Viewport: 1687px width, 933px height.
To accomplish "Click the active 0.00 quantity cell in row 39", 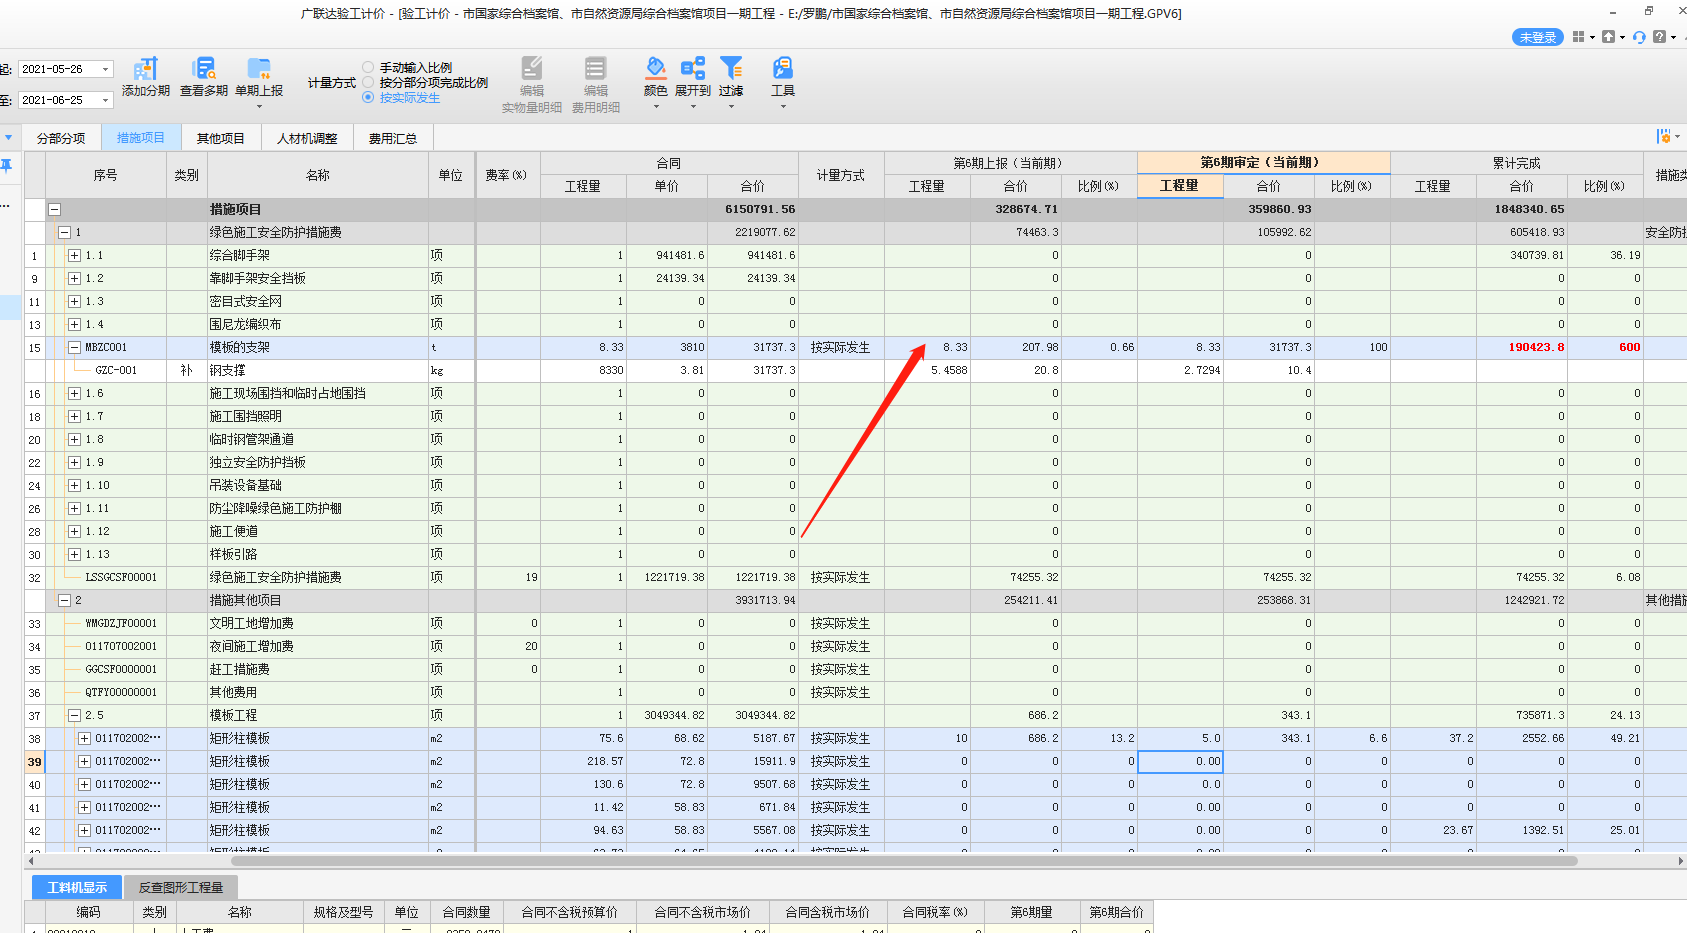I will (x=1180, y=762).
